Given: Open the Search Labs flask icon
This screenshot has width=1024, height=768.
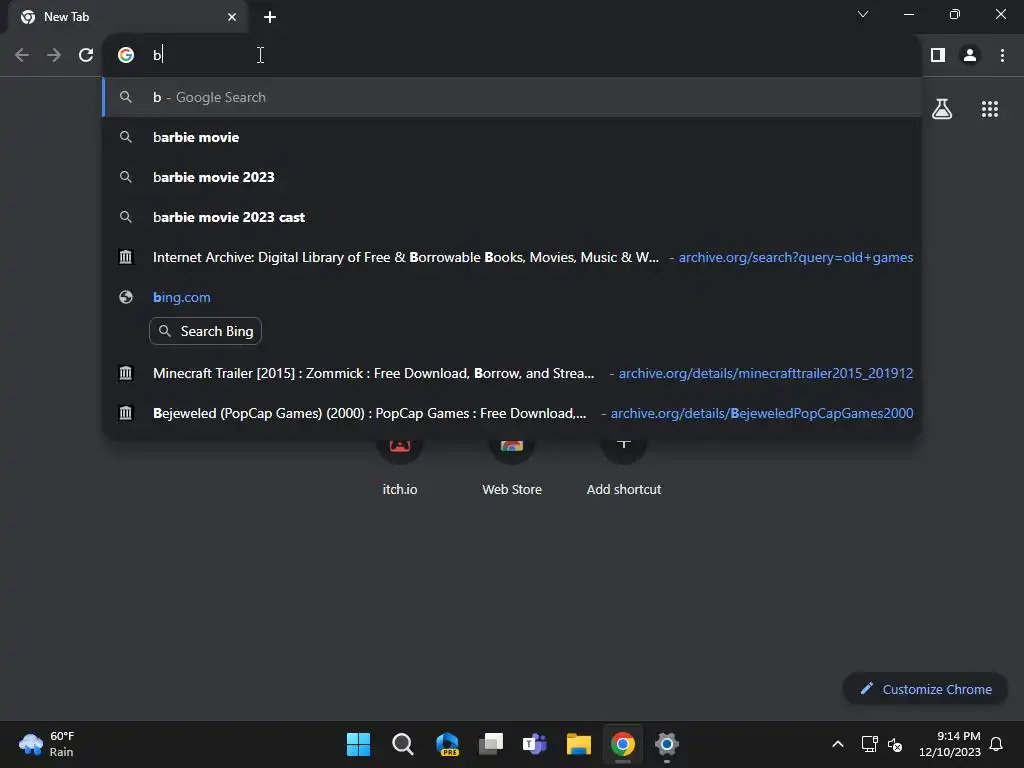Looking at the screenshot, I should click(942, 108).
